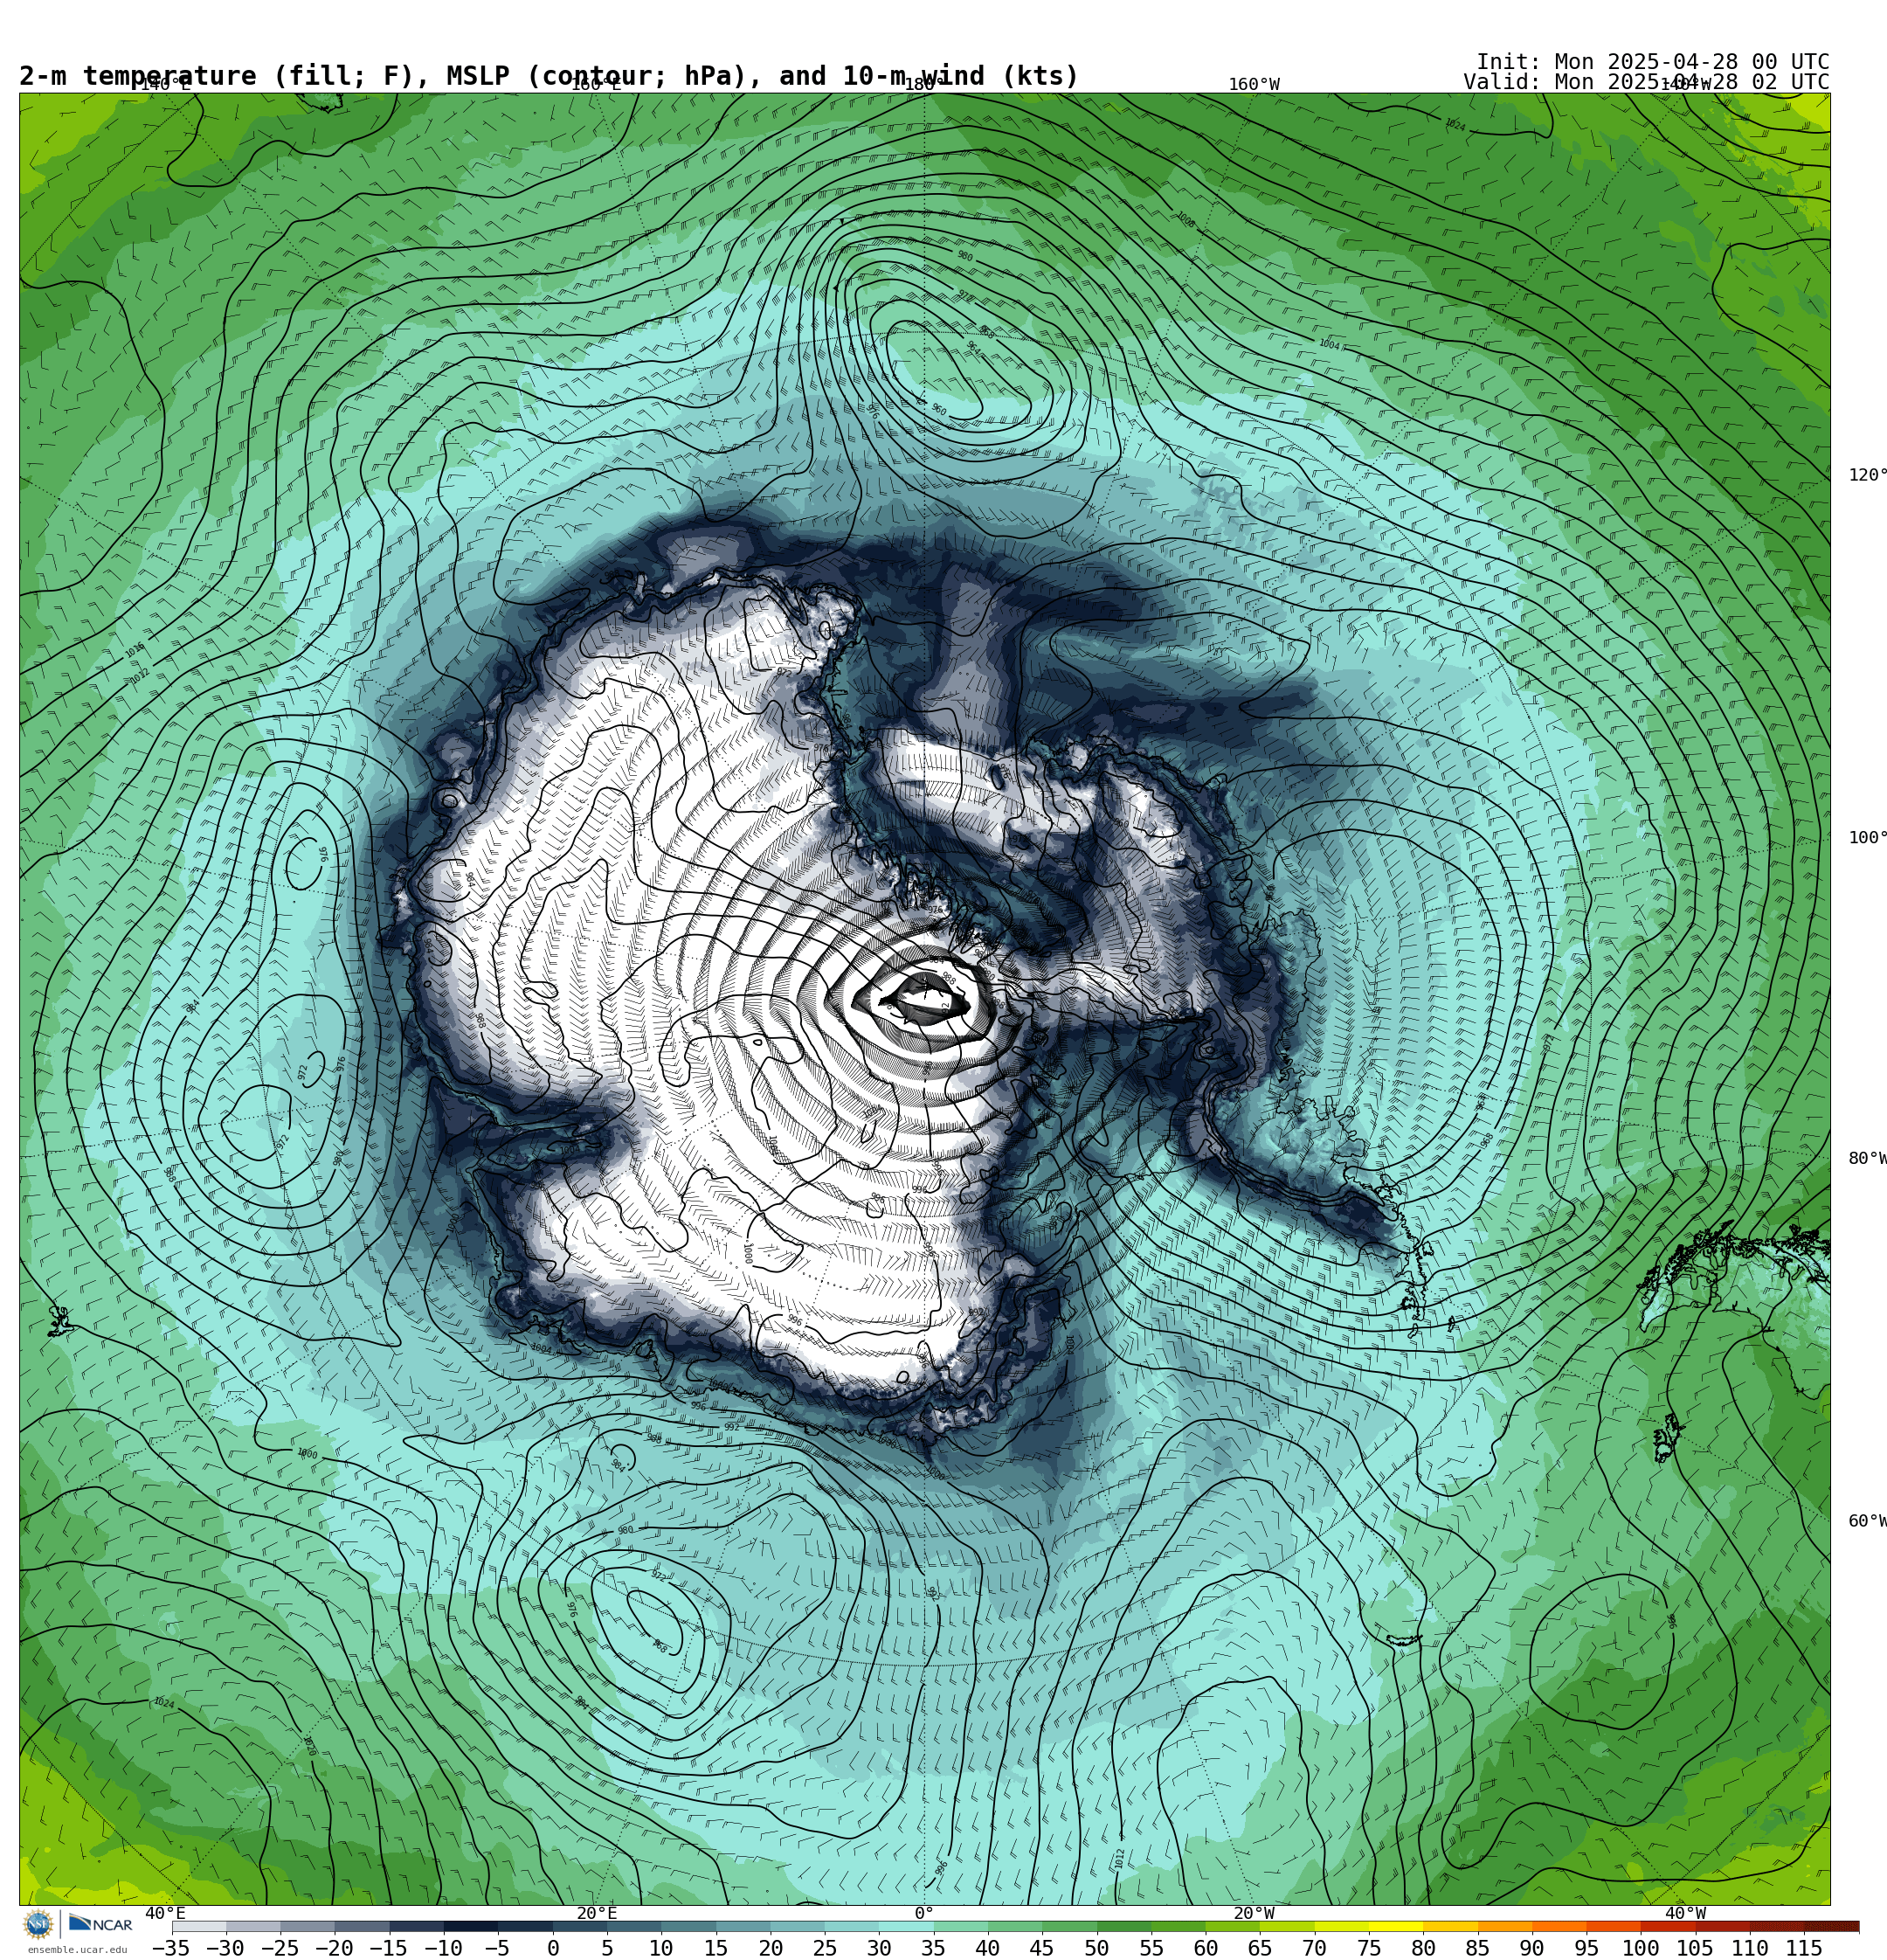1887x1960 pixels.
Task: Open the ensemble.ucar.edu link text
Action: coord(77,1950)
